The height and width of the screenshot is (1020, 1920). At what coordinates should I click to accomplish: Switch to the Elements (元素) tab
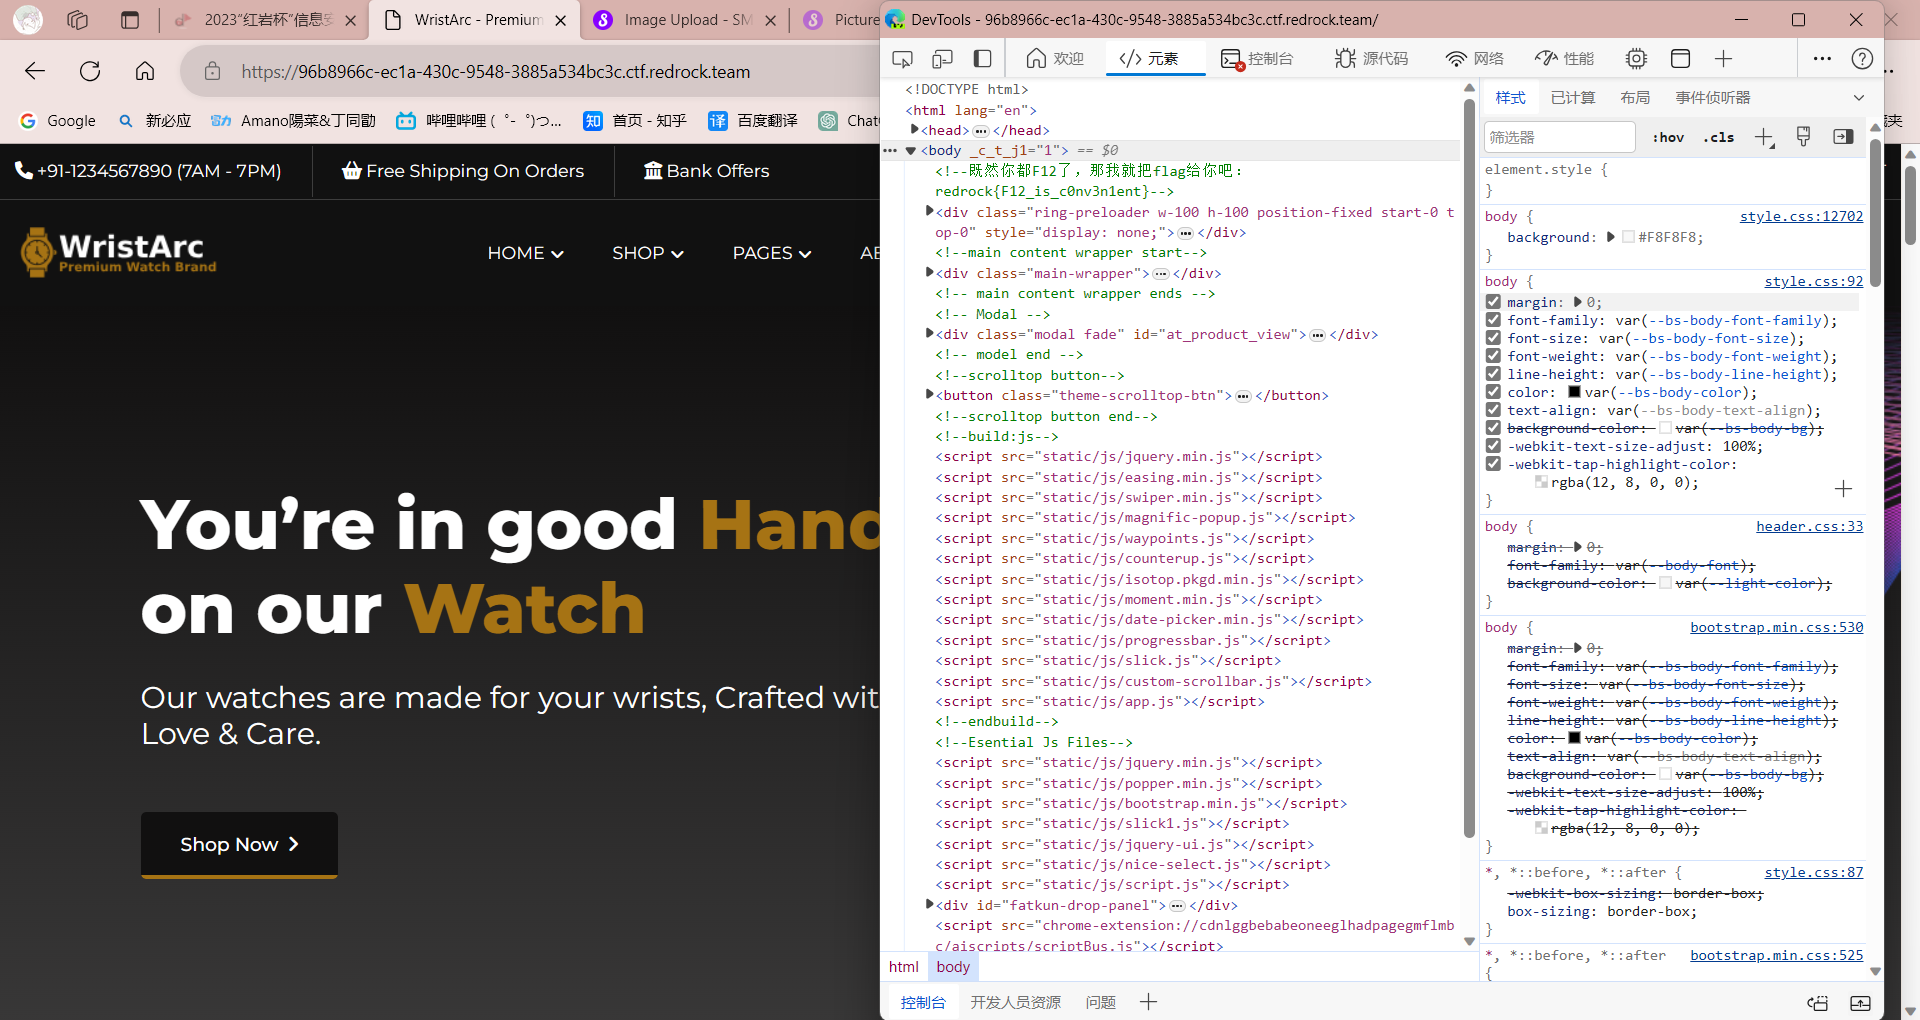pyautogui.click(x=1149, y=59)
